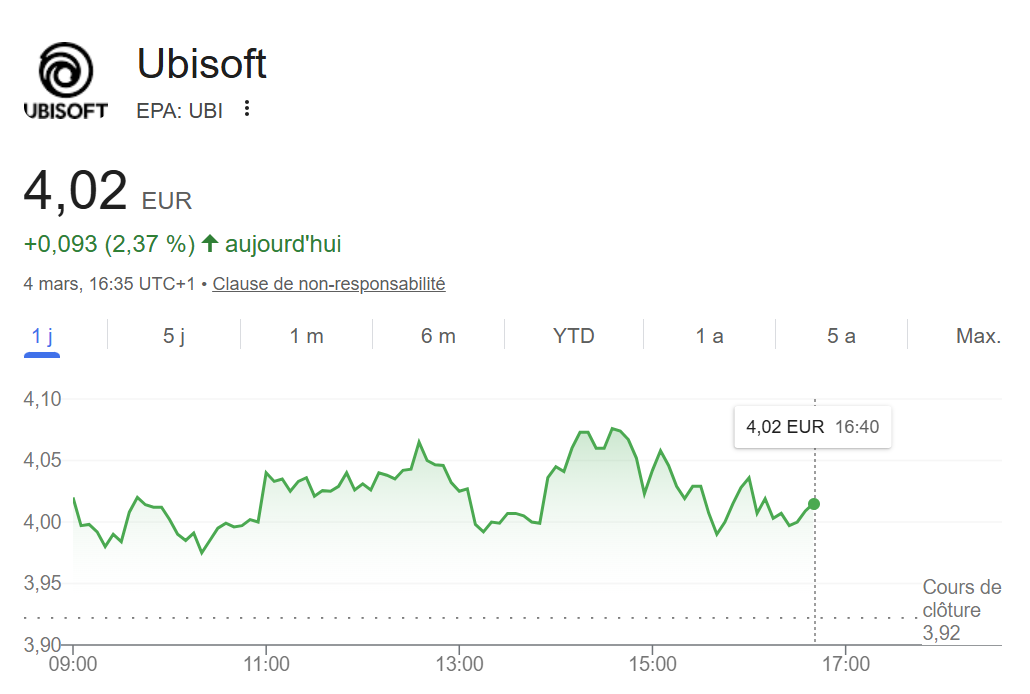This screenshot has height=694, width=1030.
Task: Select the 6 m range tab
Action: 438,336
